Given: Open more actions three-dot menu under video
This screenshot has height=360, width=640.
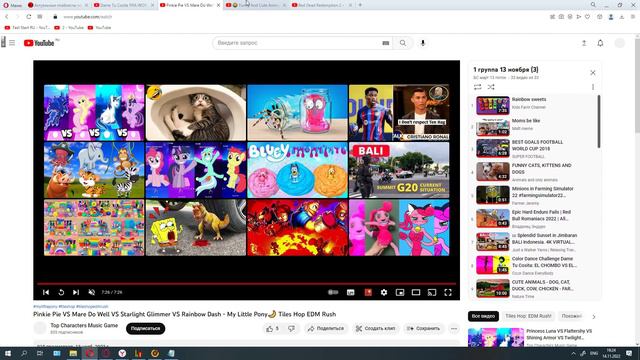Looking at the screenshot, I should click(x=454, y=329).
